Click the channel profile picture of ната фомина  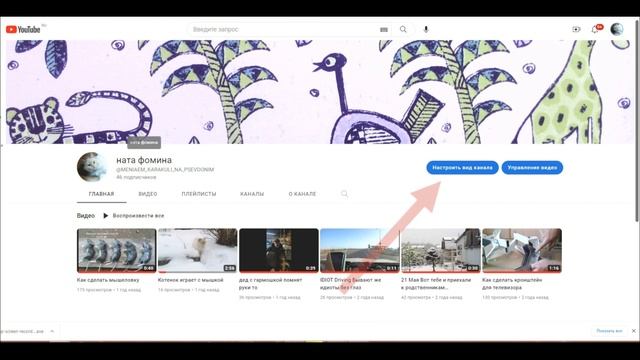[x=92, y=167]
